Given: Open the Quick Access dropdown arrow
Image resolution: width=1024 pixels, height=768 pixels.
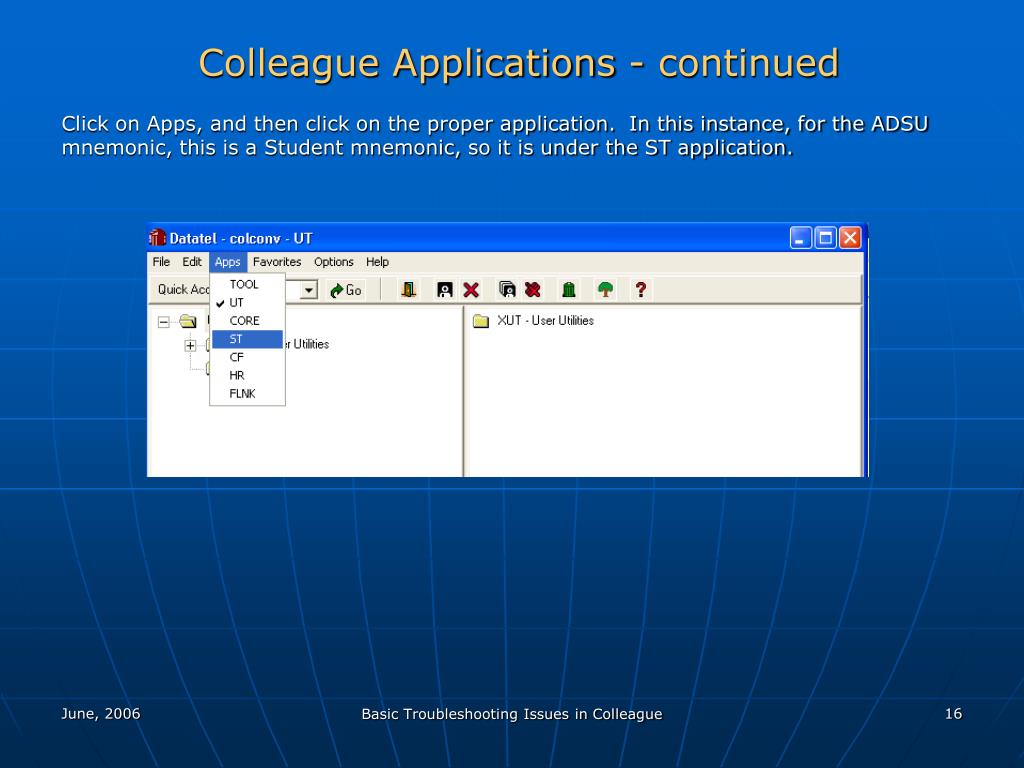Looking at the screenshot, I should click(x=309, y=290).
